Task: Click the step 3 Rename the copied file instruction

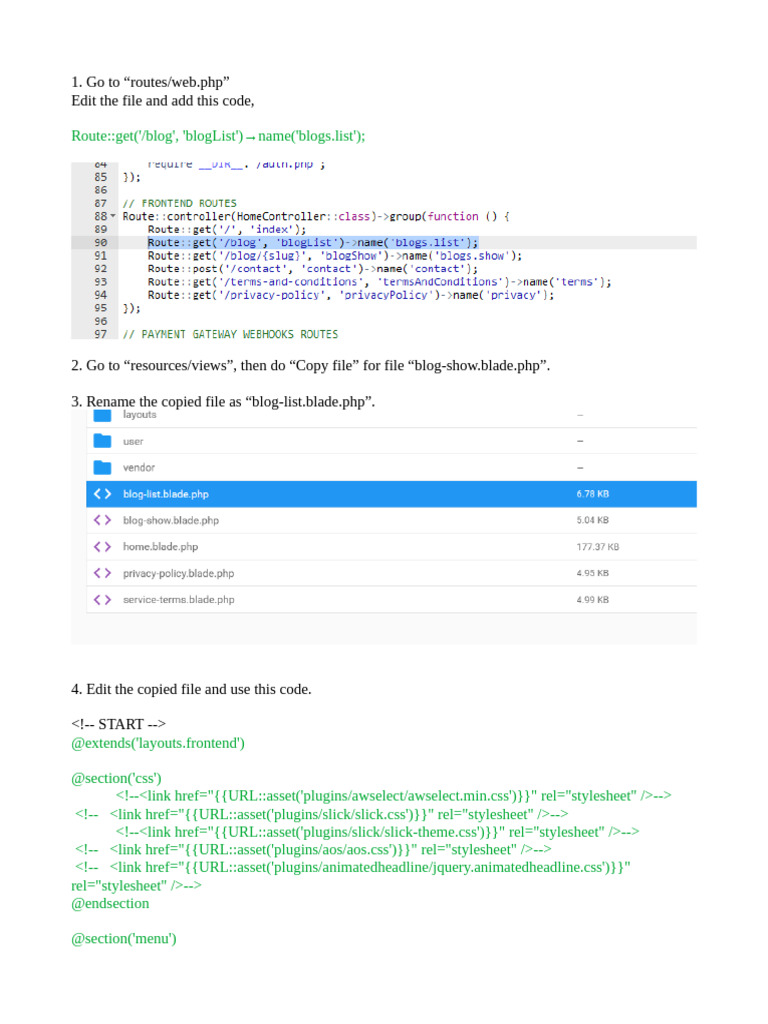Action: [223, 402]
